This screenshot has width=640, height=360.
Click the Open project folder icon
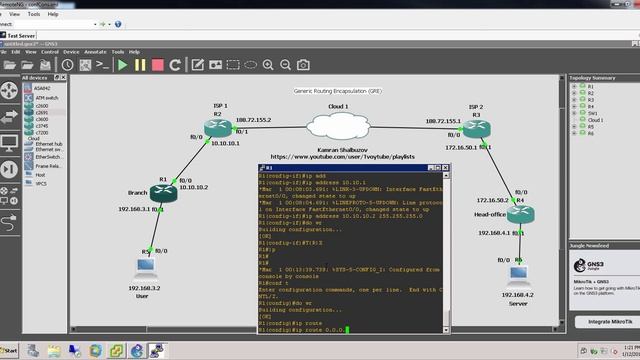(9, 65)
